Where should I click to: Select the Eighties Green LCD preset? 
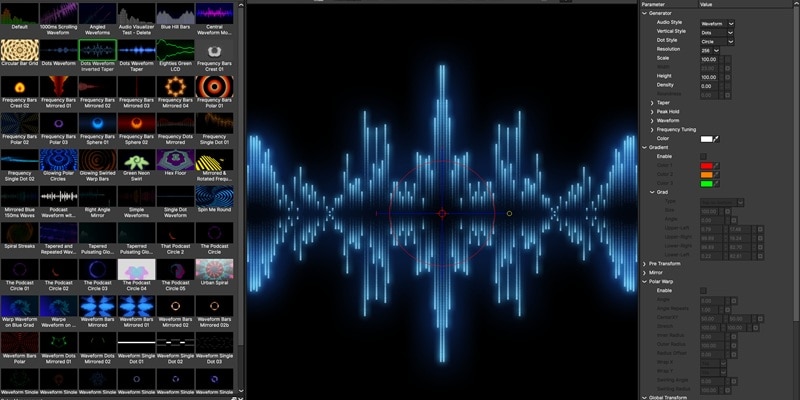click(176, 51)
